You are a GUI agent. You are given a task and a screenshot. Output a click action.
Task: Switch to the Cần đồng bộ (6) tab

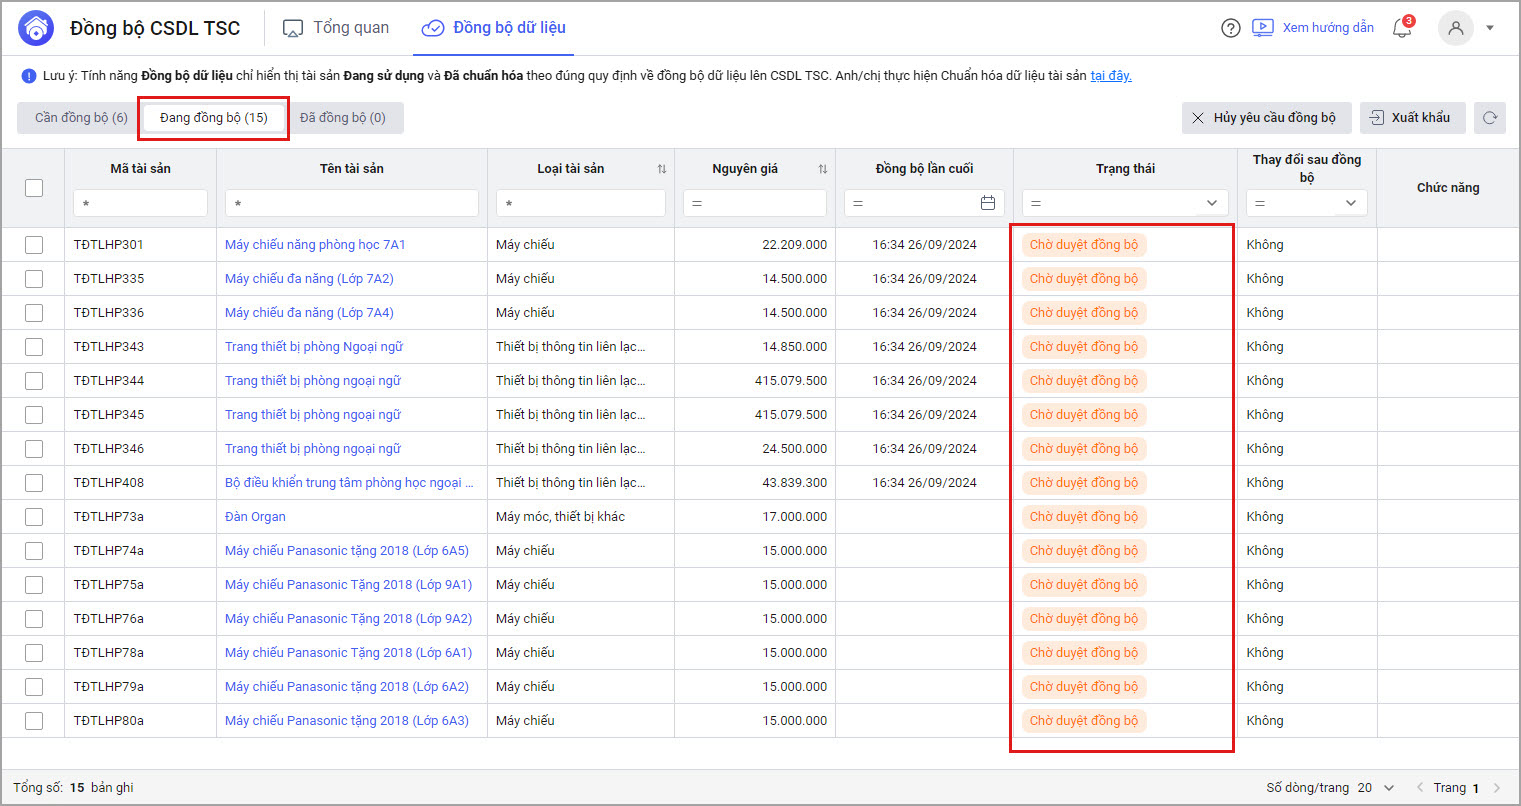(81, 118)
